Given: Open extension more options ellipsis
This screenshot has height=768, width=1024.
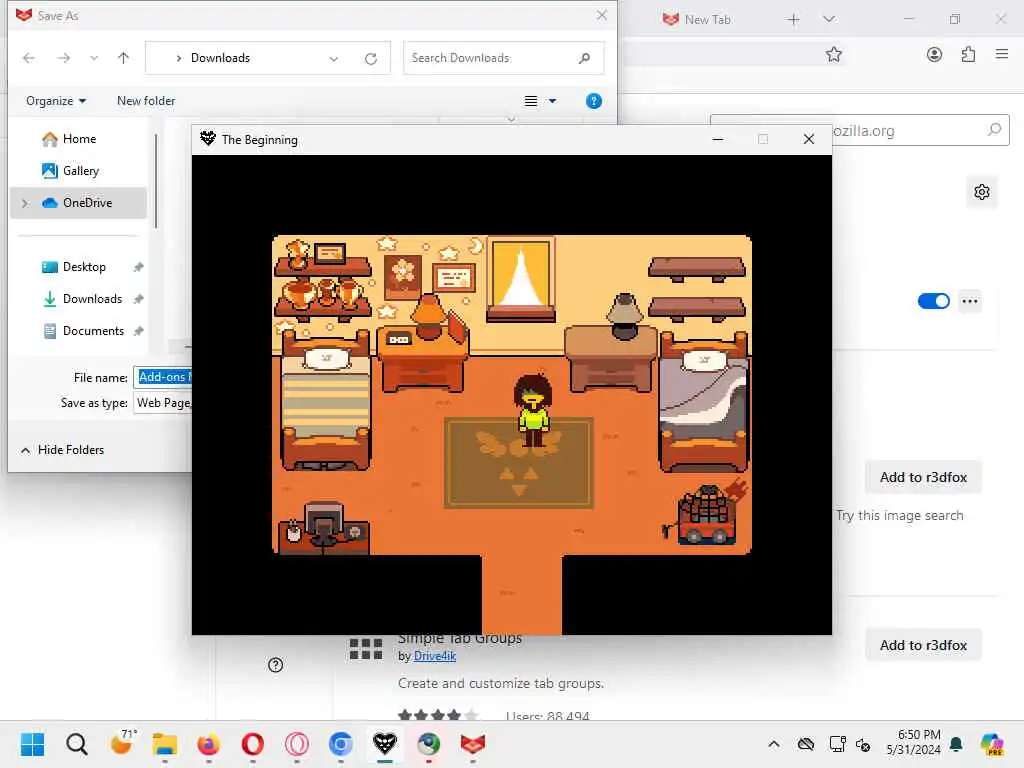Looking at the screenshot, I should (x=970, y=301).
